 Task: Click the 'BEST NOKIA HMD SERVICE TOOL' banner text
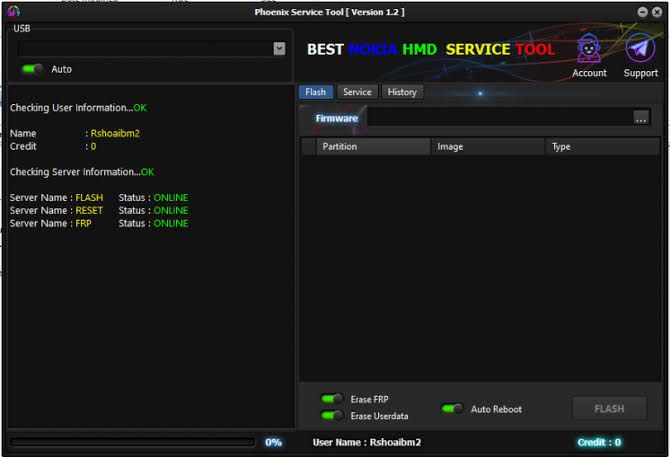[431, 49]
